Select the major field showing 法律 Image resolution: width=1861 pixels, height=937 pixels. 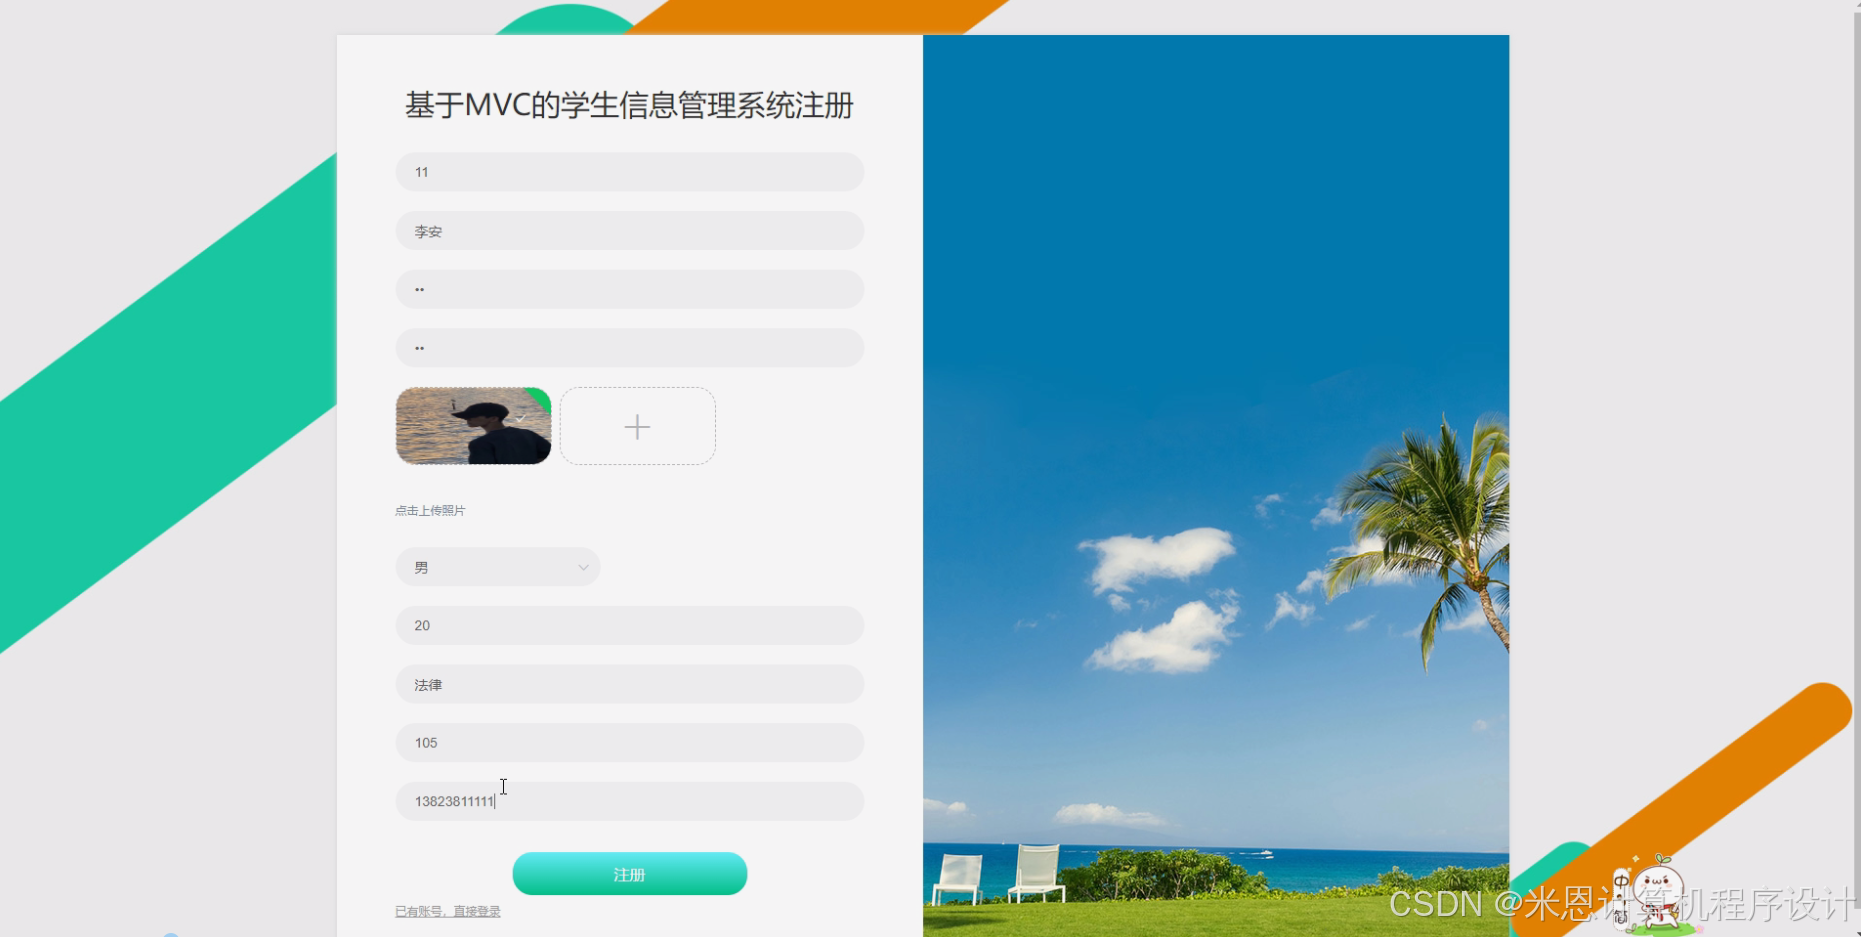pos(629,684)
